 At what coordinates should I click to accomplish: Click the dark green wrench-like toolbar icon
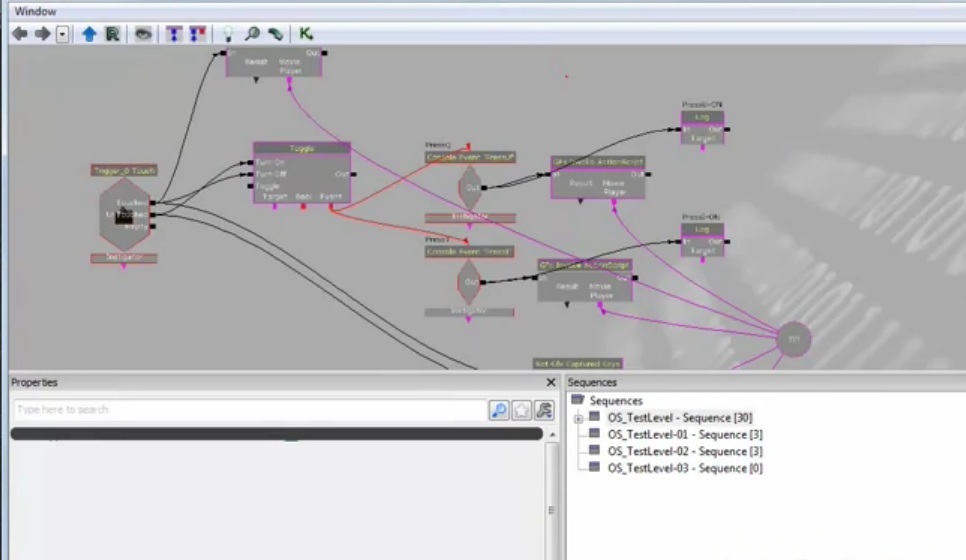[275, 34]
